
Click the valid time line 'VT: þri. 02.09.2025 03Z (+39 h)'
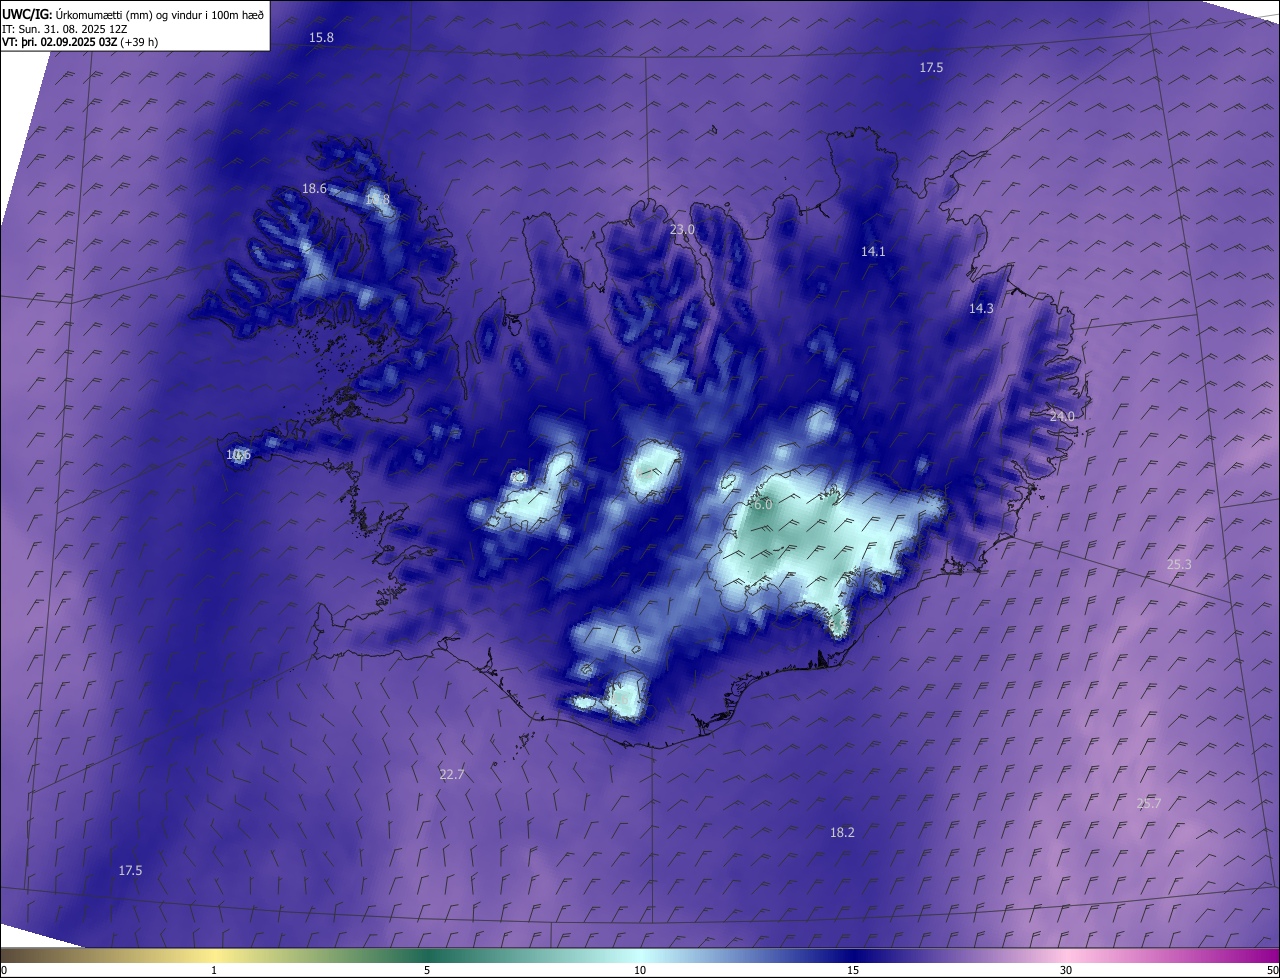80,42
